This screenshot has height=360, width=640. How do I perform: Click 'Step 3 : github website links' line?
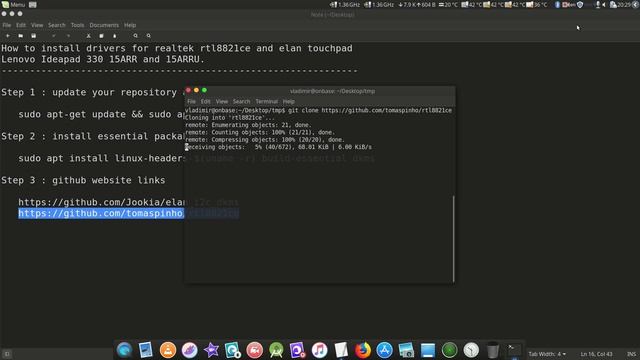(83, 180)
